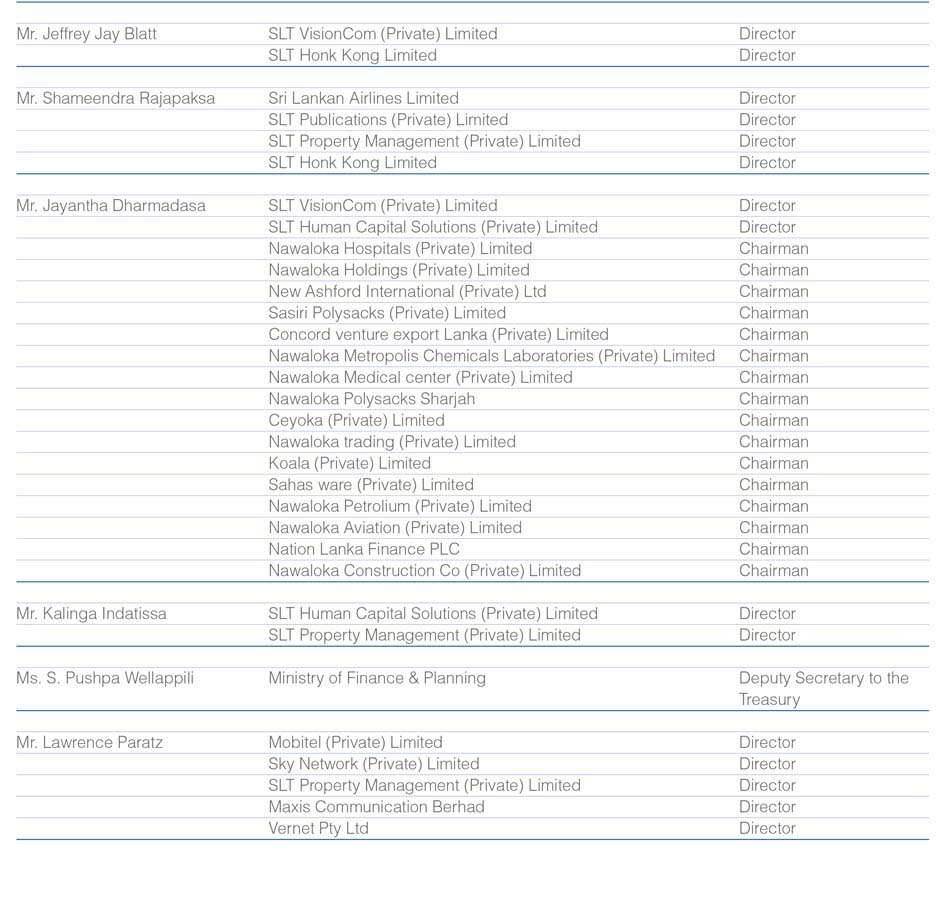Click Mr. Lawrence Paratz name
This screenshot has height=907, width=945.
point(89,742)
